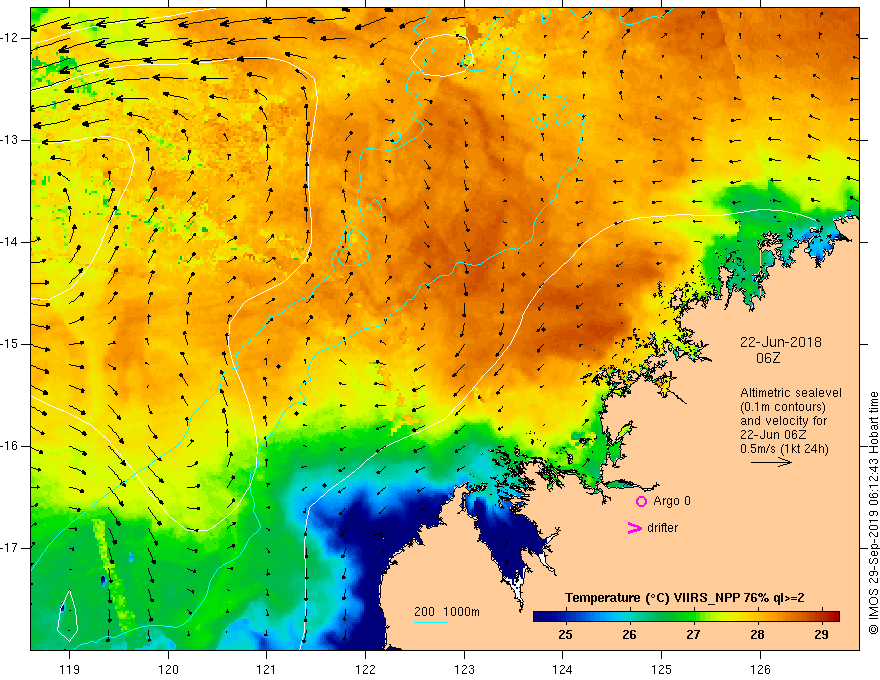Click the latitude label -15

click(10, 344)
